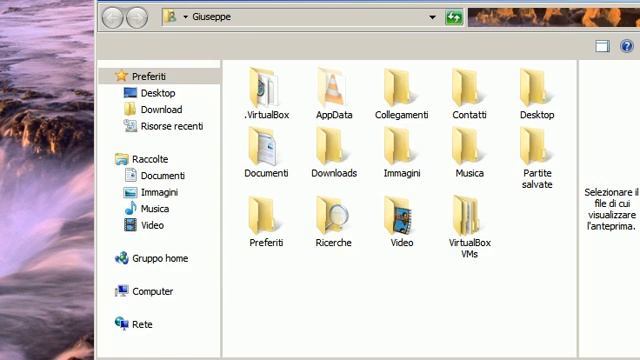Open Documenti library in sidebar

click(162, 176)
